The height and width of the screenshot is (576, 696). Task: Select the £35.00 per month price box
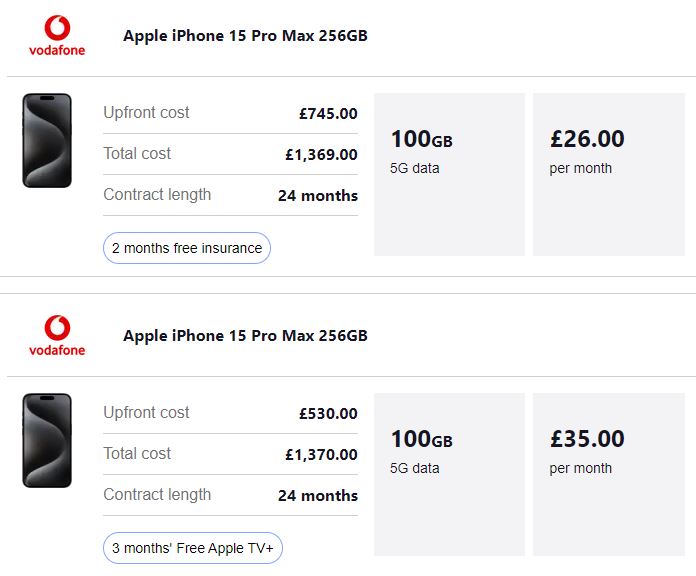tap(609, 474)
